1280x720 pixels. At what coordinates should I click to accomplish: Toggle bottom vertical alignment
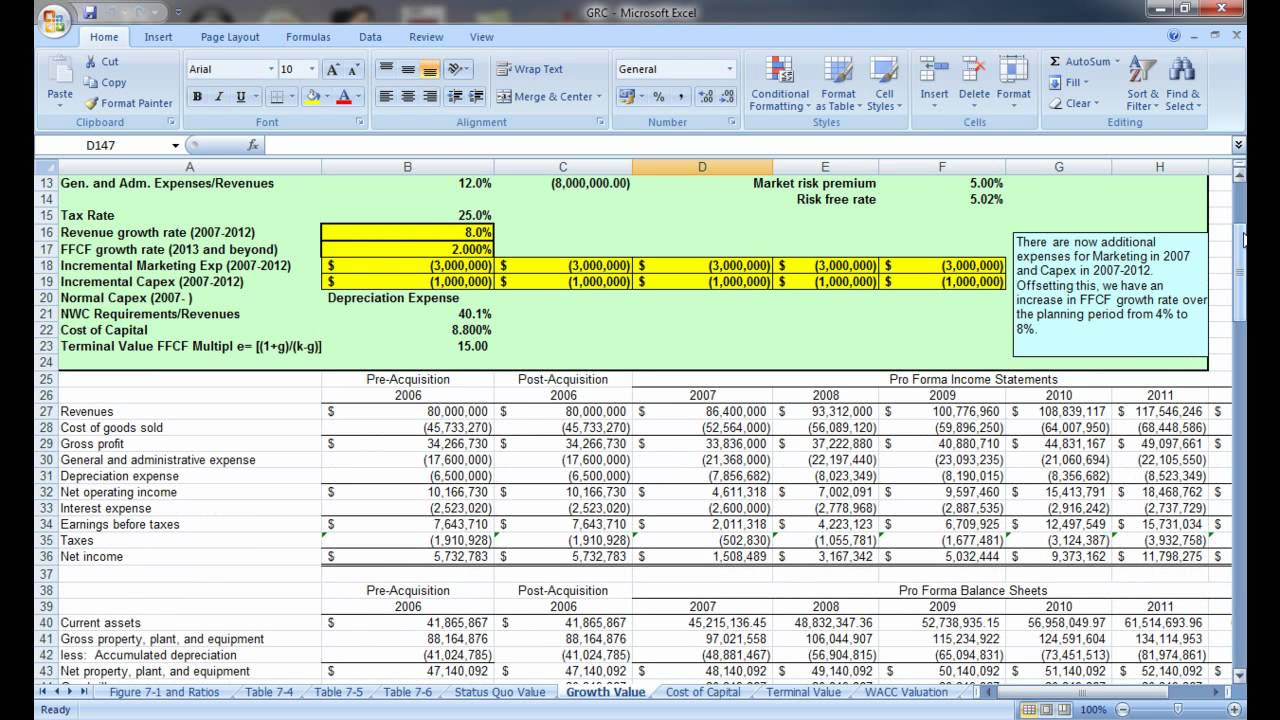[430, 69]
